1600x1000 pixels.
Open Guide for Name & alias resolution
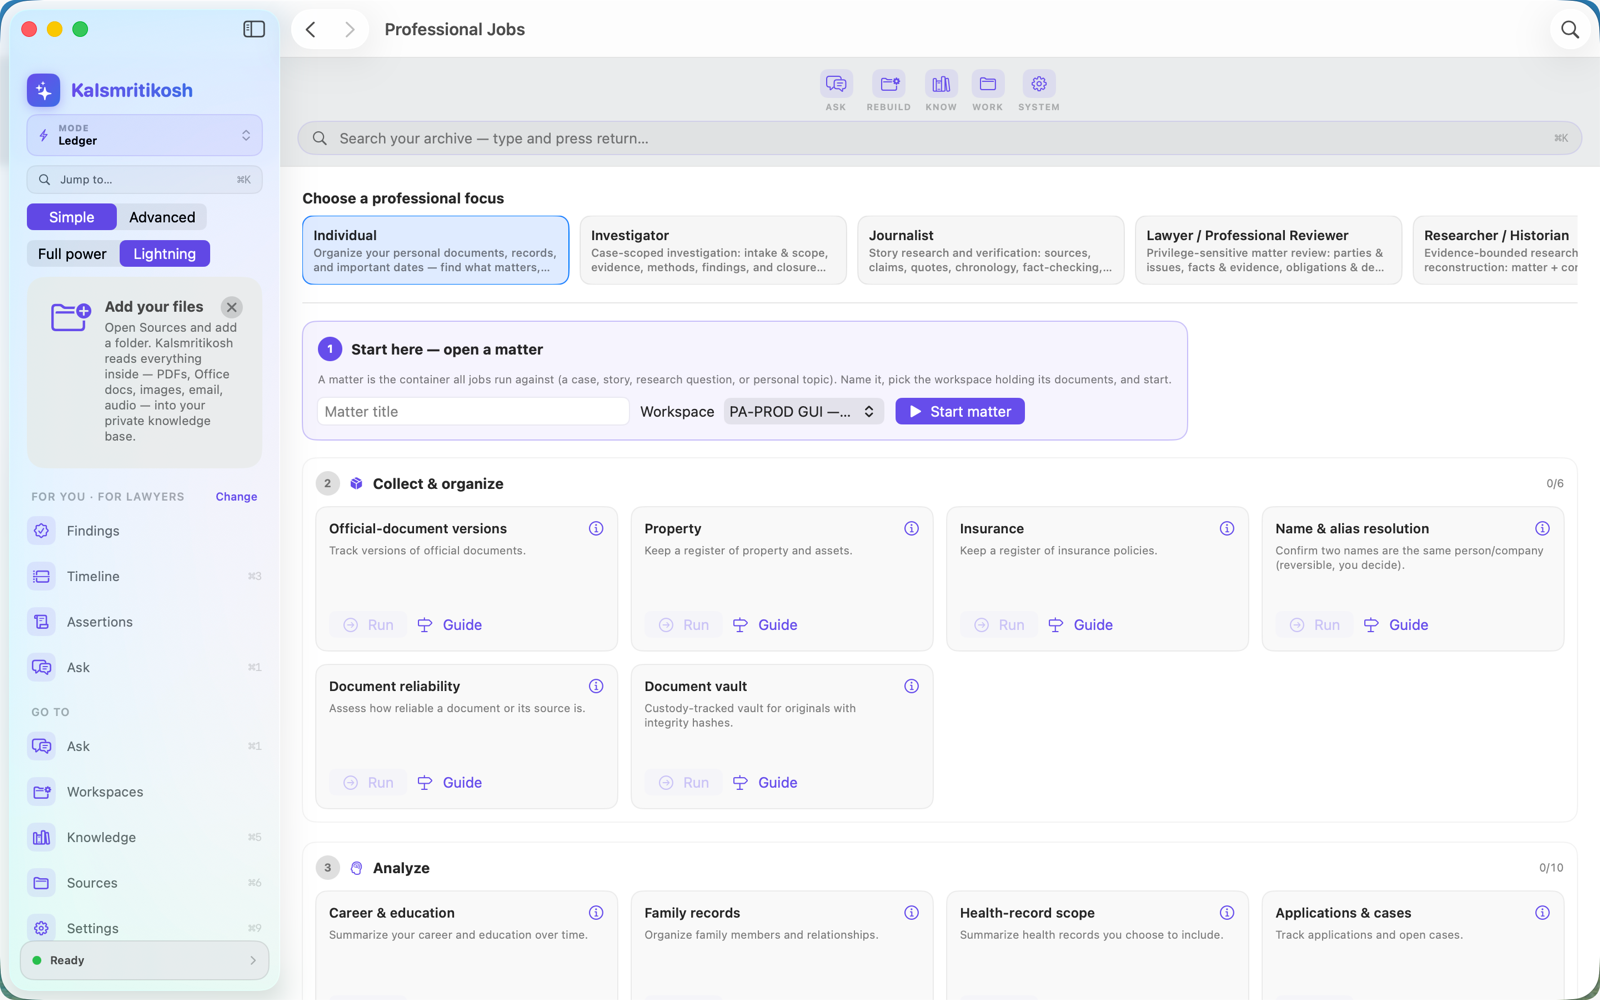click(1396, 625)
